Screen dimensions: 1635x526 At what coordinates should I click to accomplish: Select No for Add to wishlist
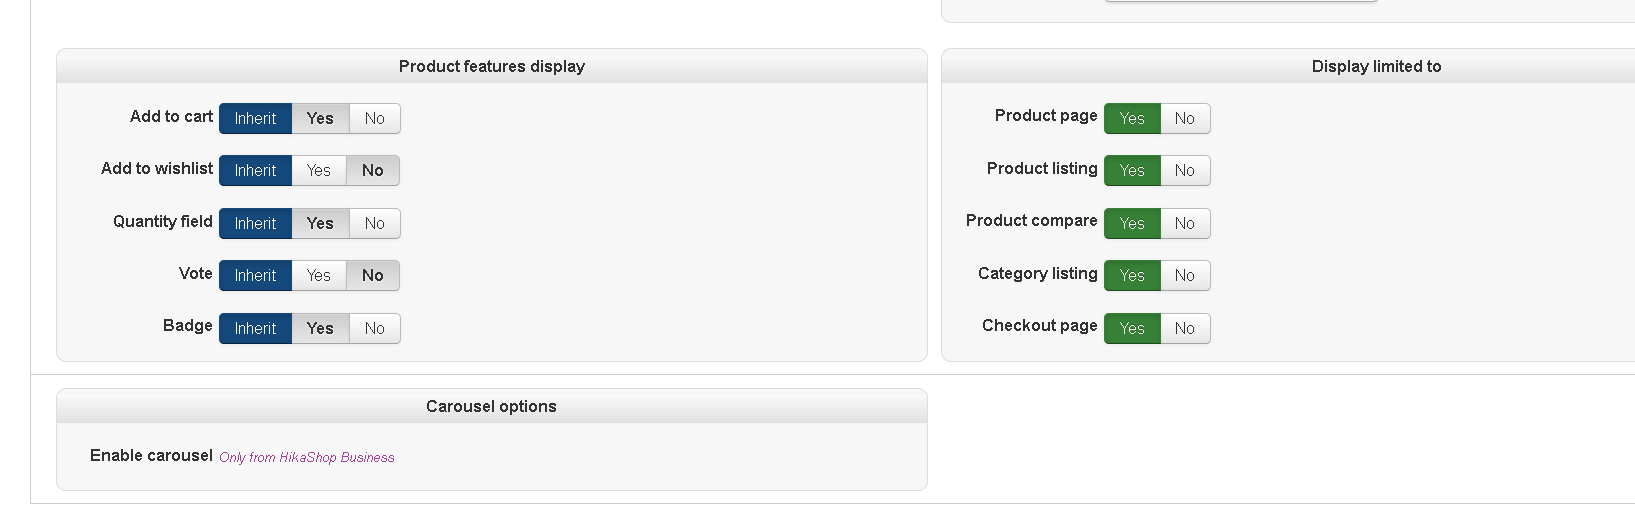coord(373,170)
